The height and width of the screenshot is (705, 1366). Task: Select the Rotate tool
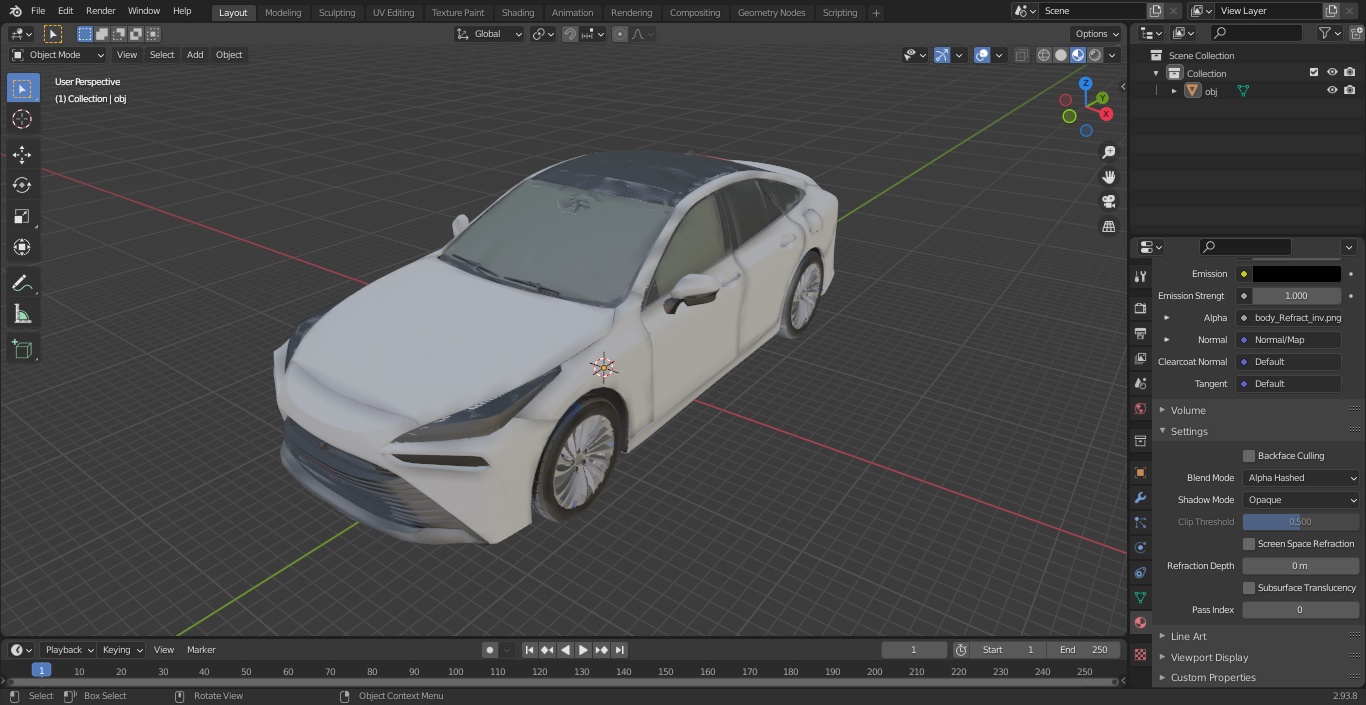click(22, 185)
